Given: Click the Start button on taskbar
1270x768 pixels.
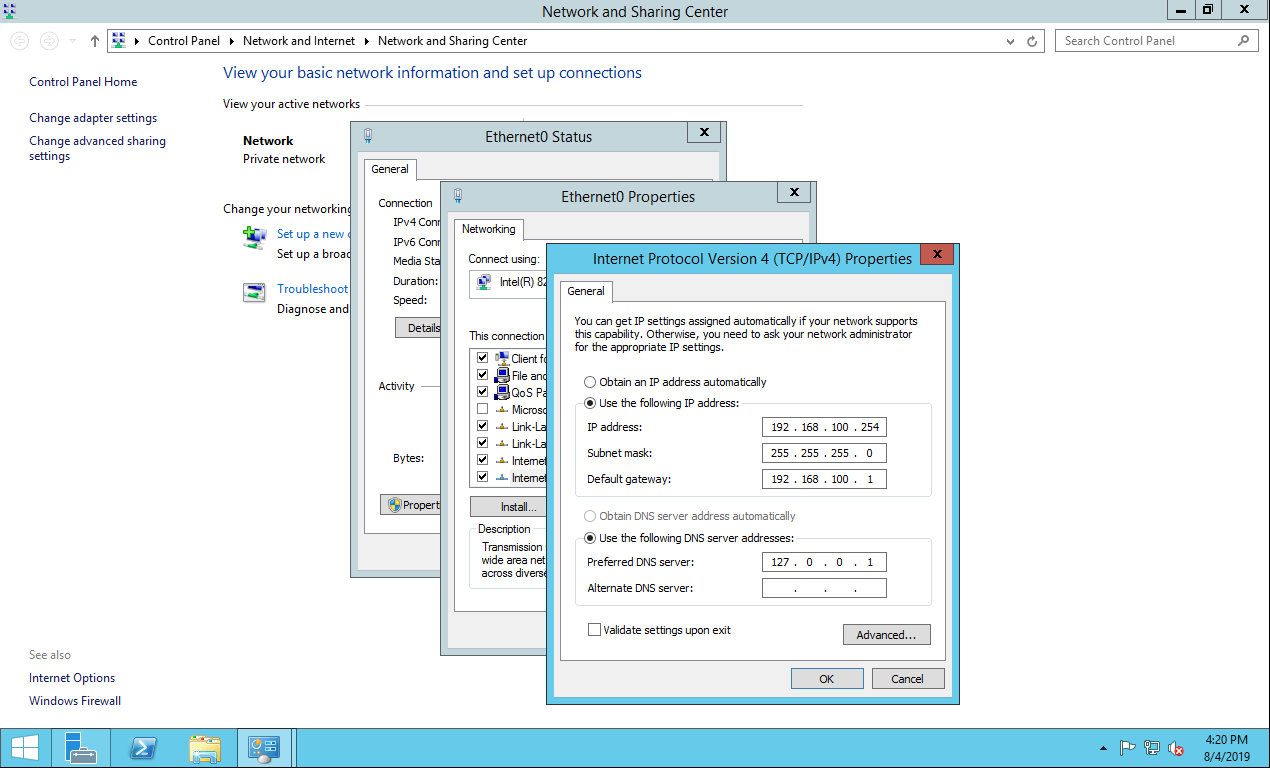Looking at the screenshot, I should [x=24, y=748].
